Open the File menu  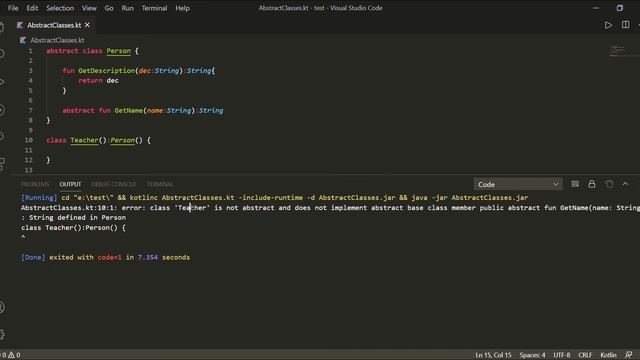13,8
